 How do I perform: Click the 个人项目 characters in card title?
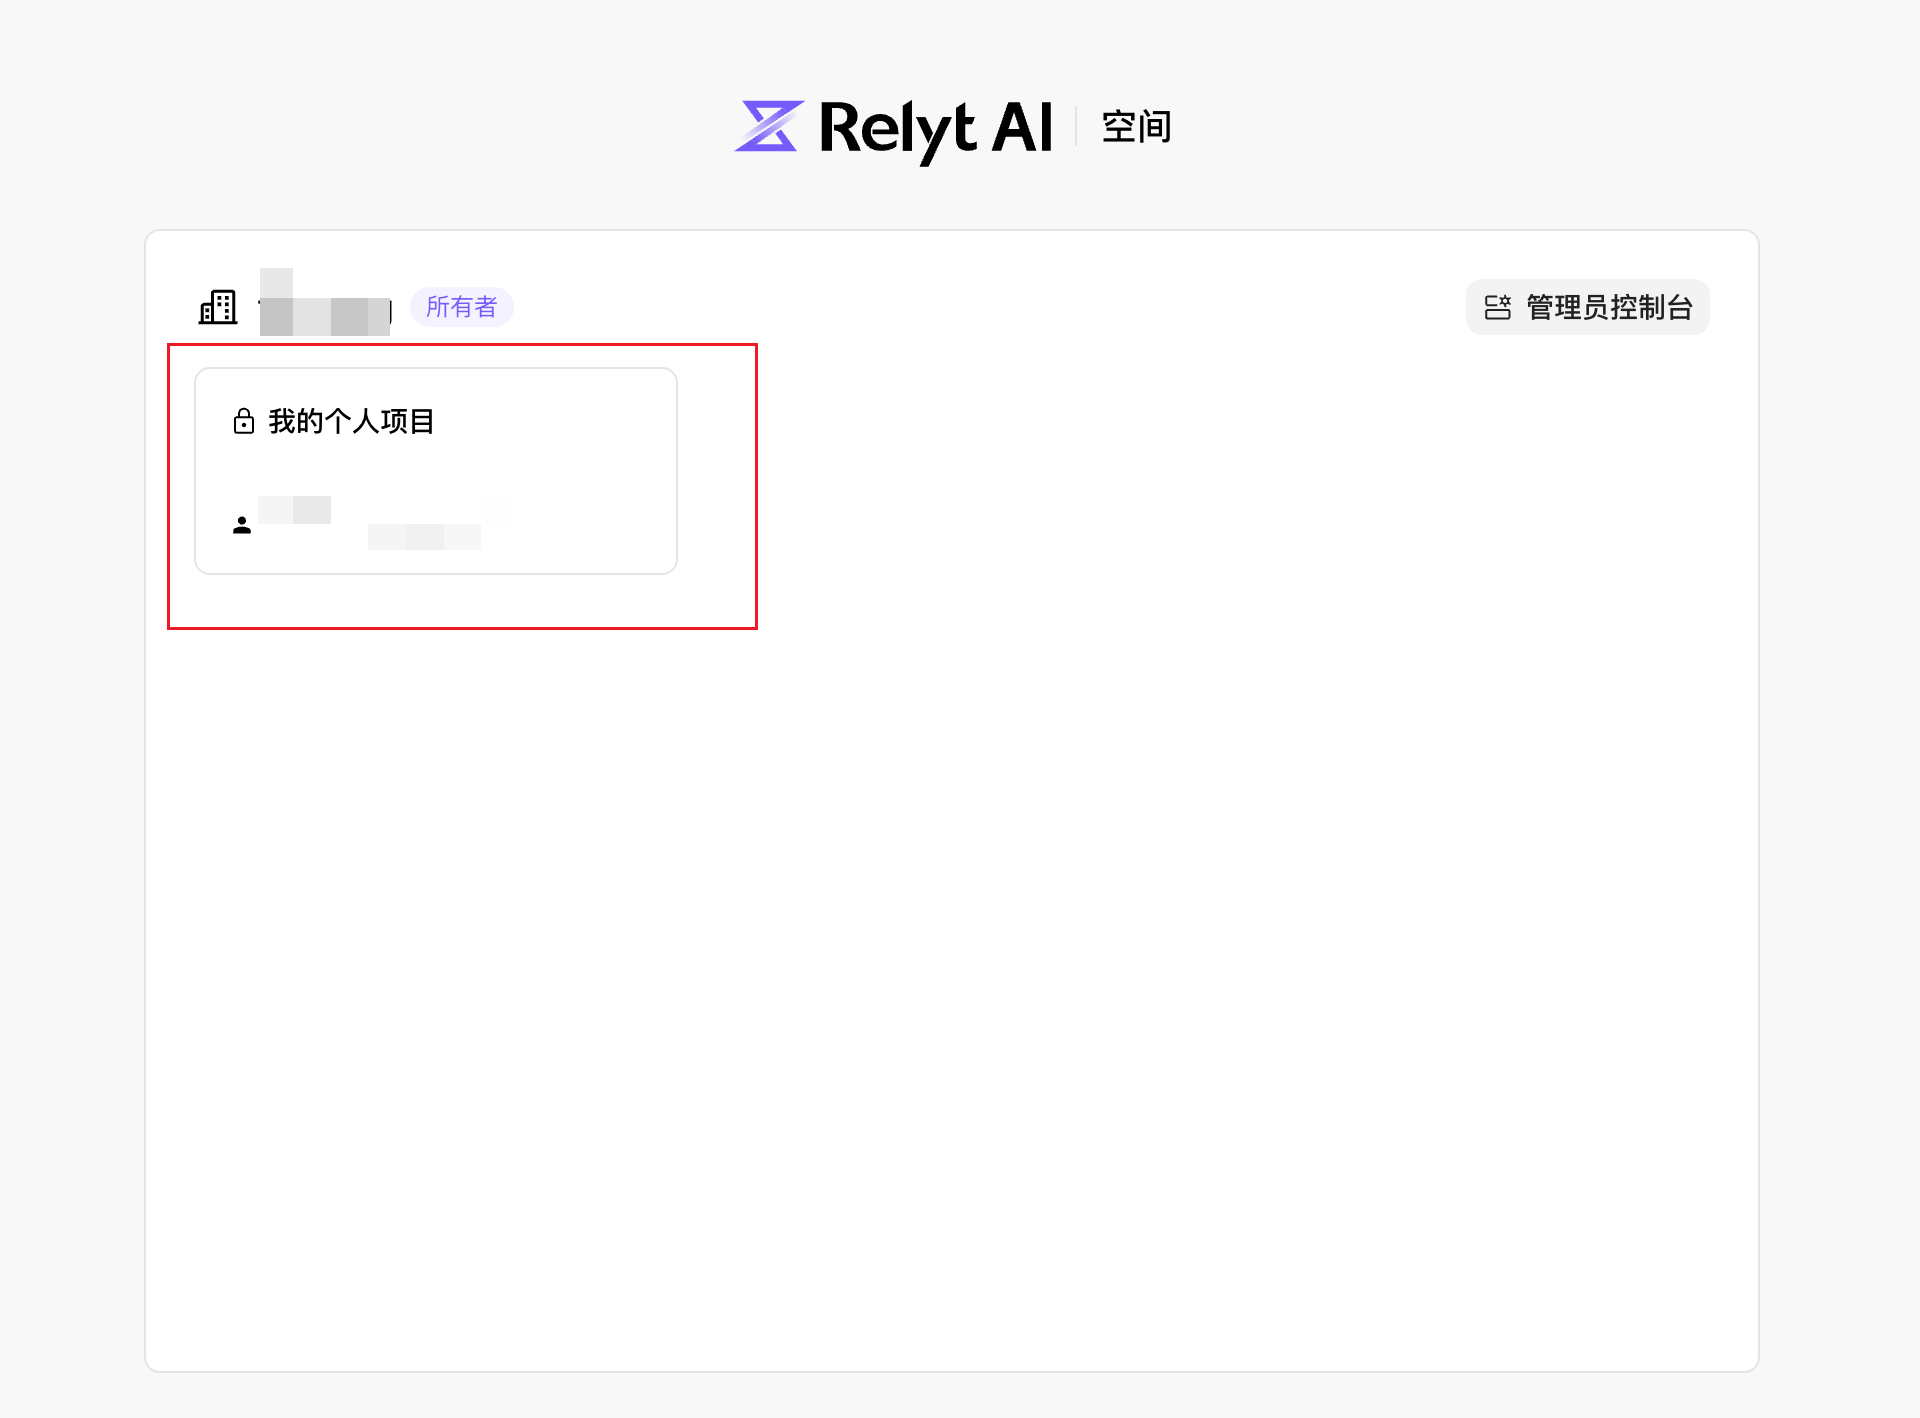(380, 421)
